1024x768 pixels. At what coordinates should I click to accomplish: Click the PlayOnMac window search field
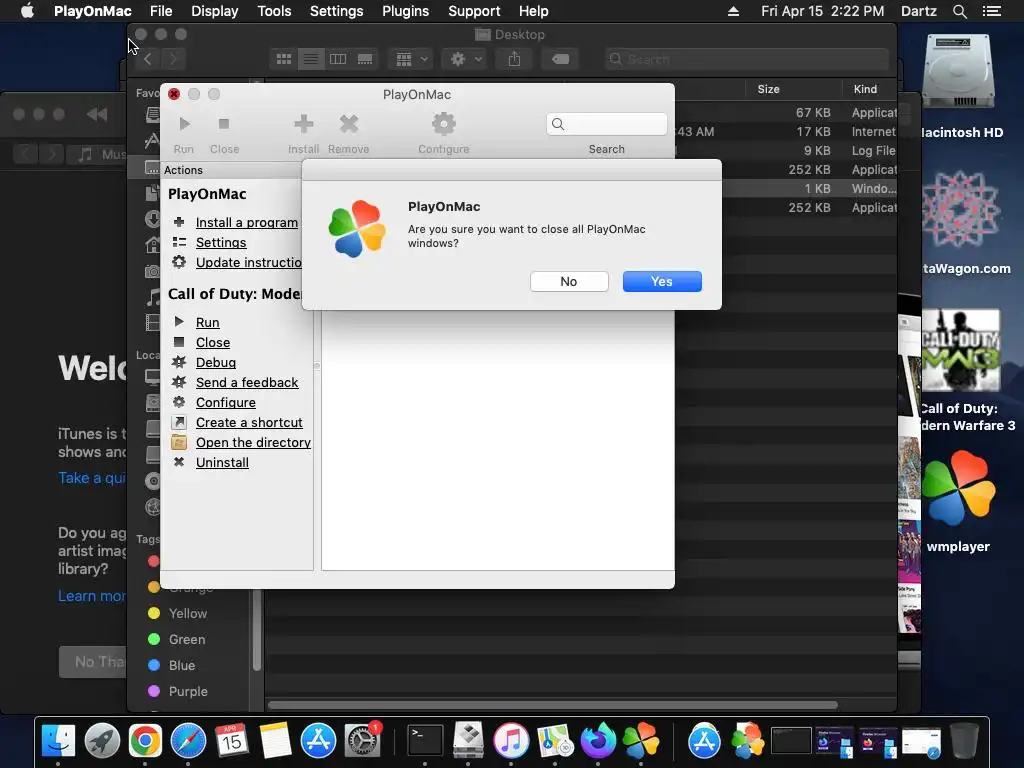pyautogui.click(x=607, y=124)
